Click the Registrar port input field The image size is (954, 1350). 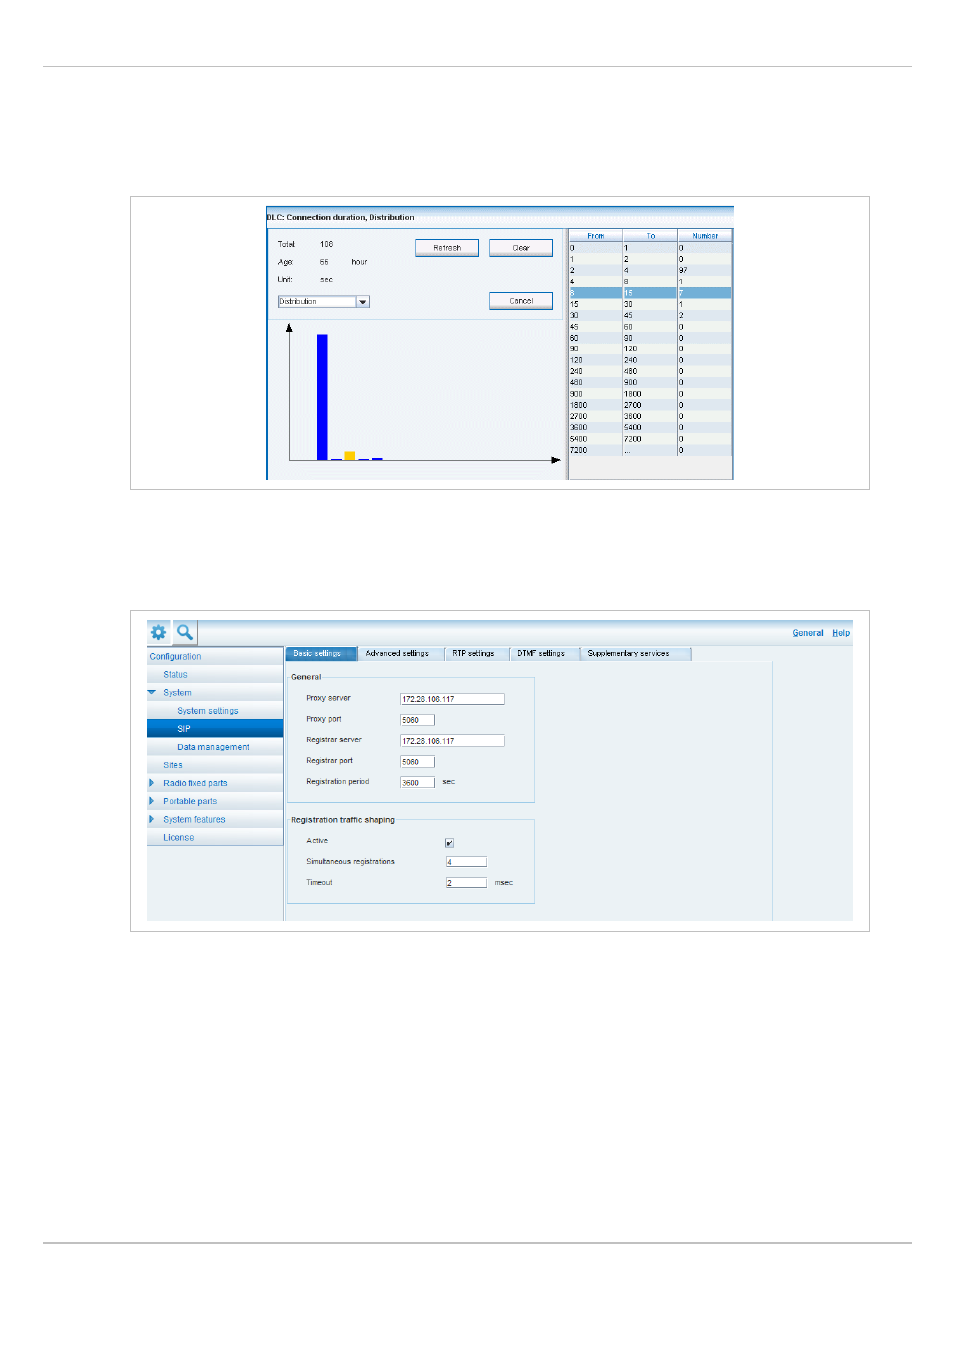417,762
